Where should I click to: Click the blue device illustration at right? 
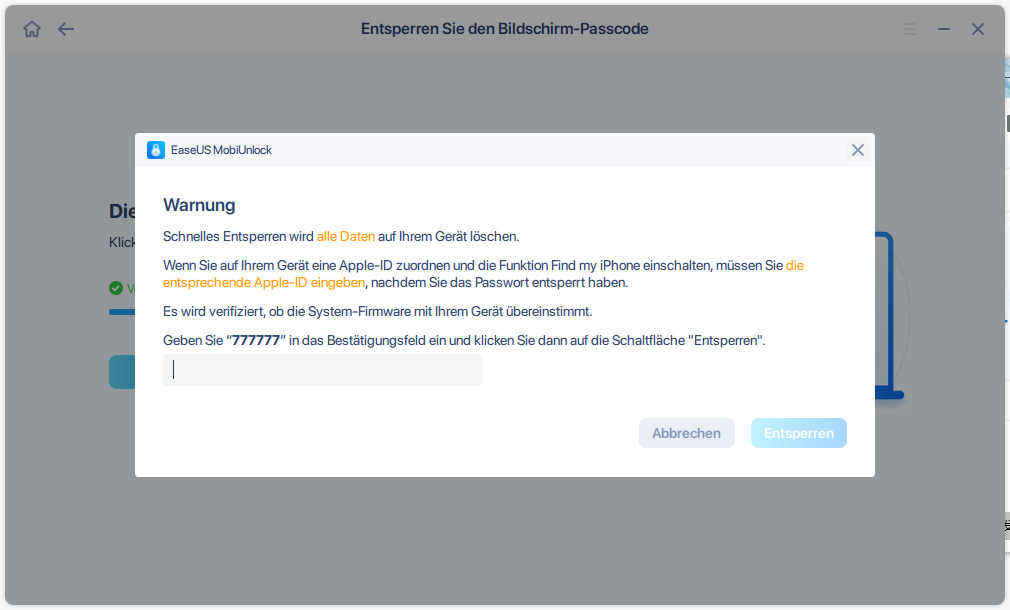890,316
